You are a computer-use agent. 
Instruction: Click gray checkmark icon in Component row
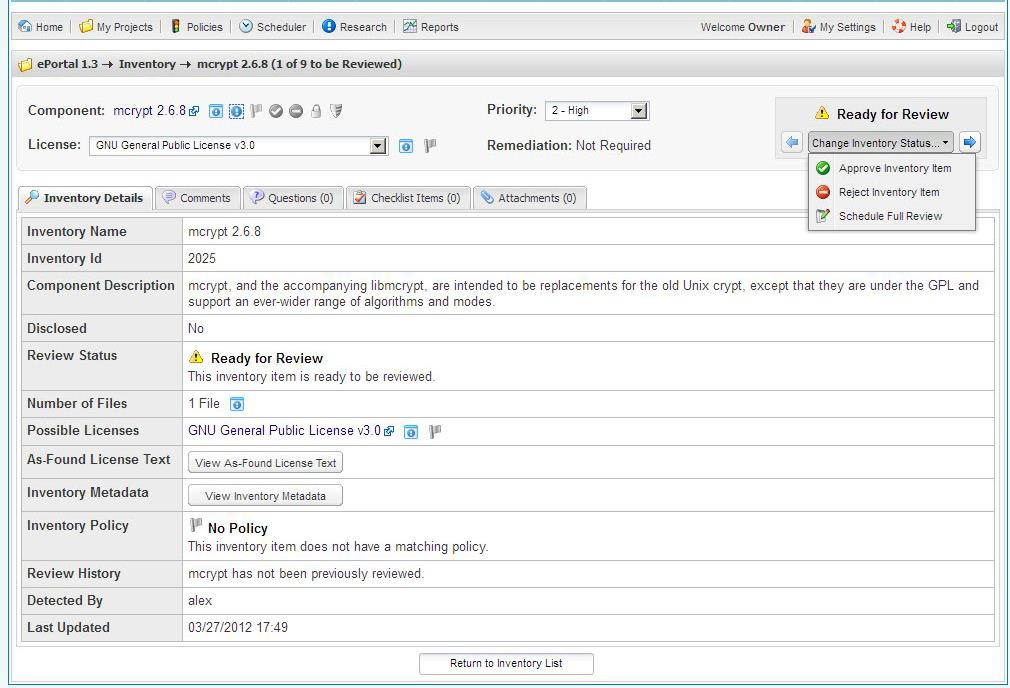coord(276,111)
